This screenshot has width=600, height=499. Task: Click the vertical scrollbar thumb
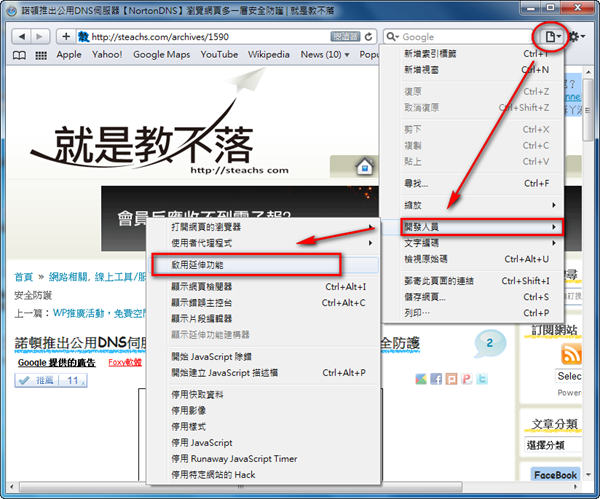coord(588,110)
